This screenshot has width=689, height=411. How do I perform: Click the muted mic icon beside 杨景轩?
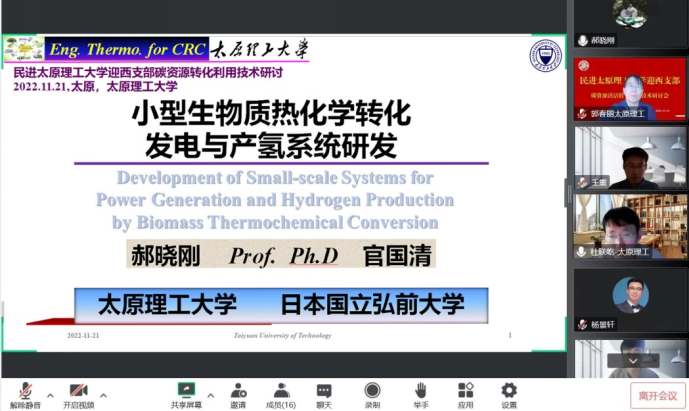point(583,324)
